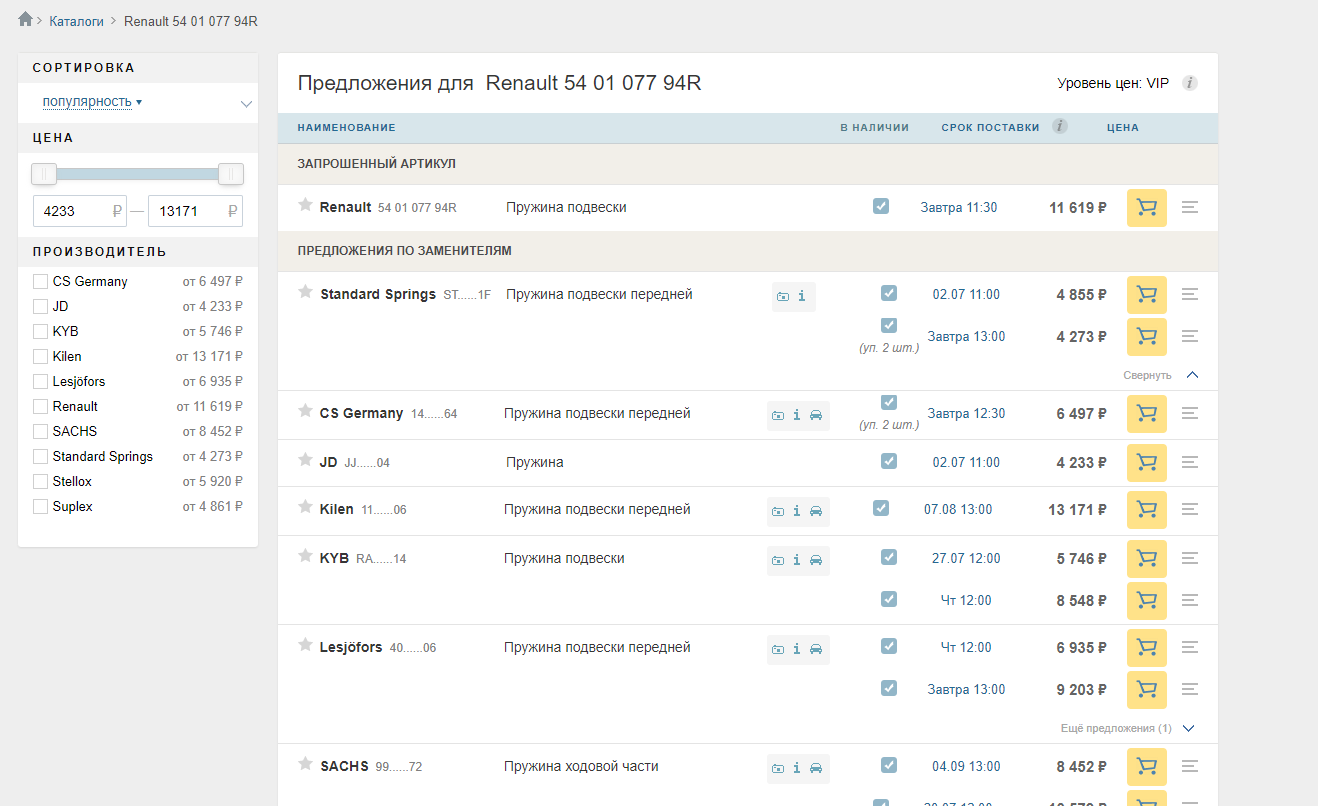
Task: Add JD 4 233 ₽ offer to cart
Action: [x=1147, y=463]
